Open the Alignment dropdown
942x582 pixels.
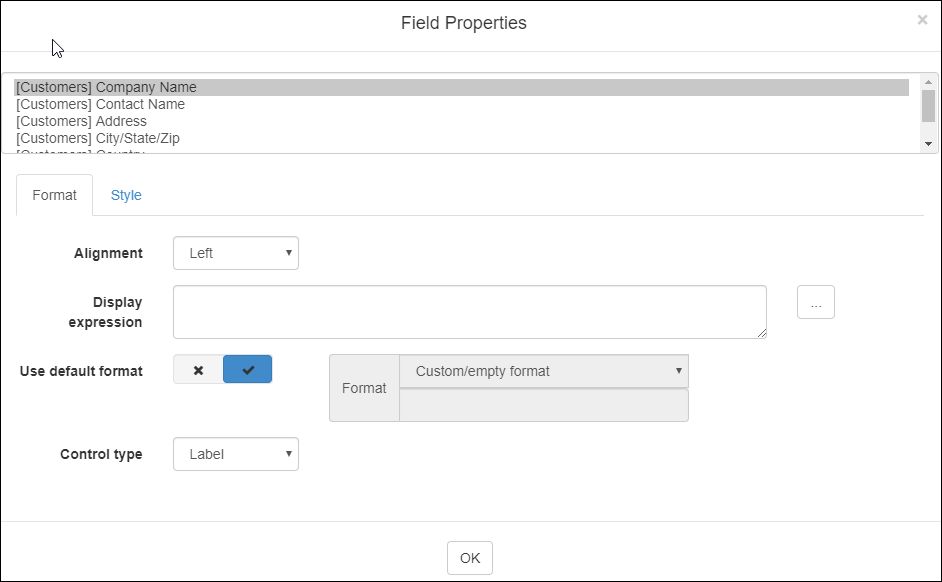(x=236, y=253)
